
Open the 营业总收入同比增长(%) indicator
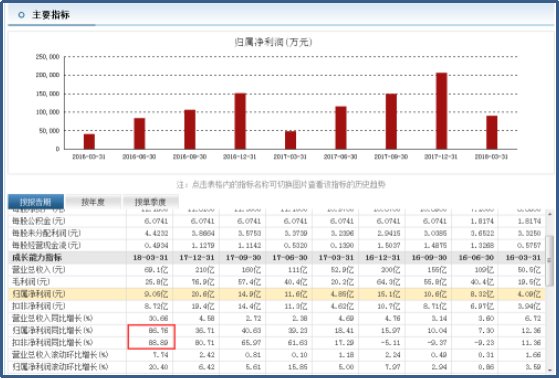(52, 318)
